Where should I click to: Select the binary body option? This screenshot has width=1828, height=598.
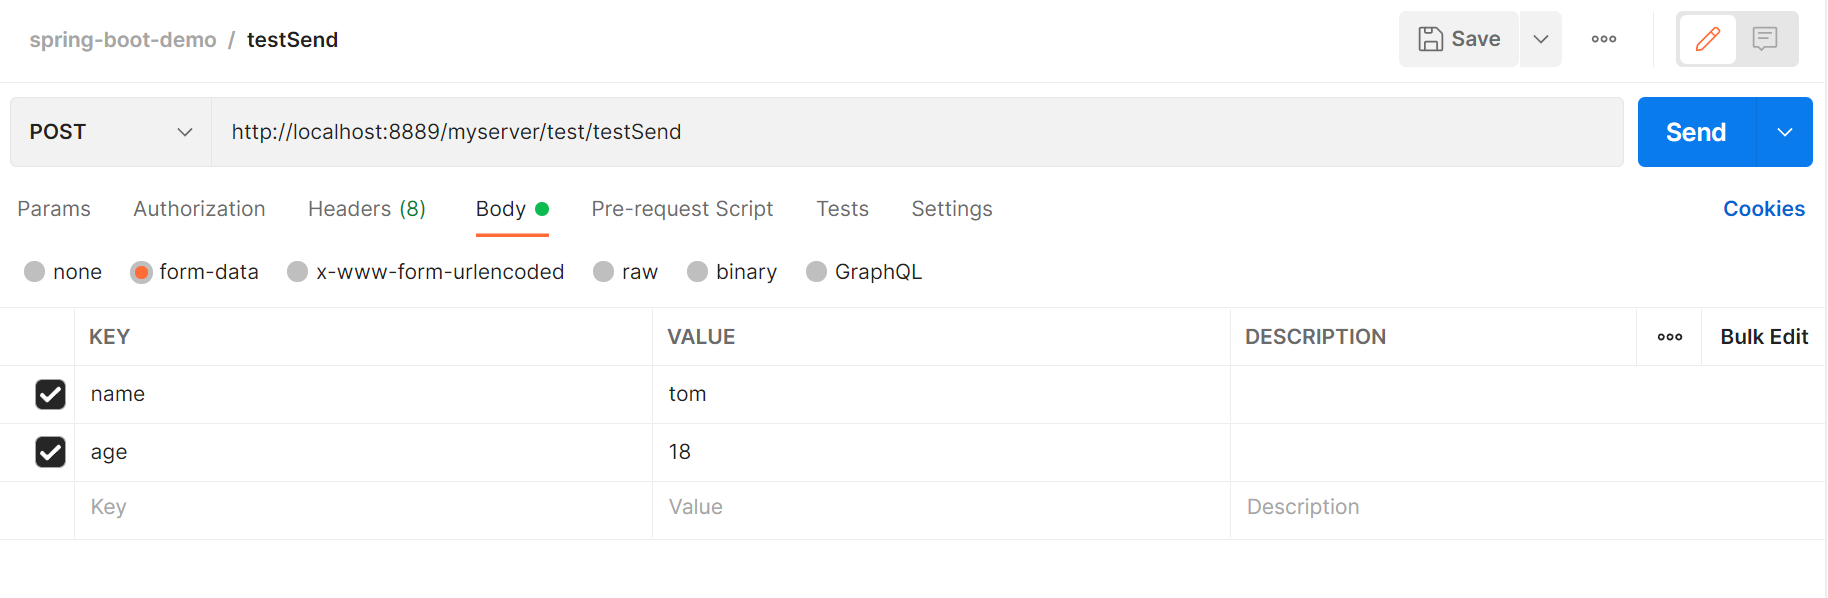697,272
